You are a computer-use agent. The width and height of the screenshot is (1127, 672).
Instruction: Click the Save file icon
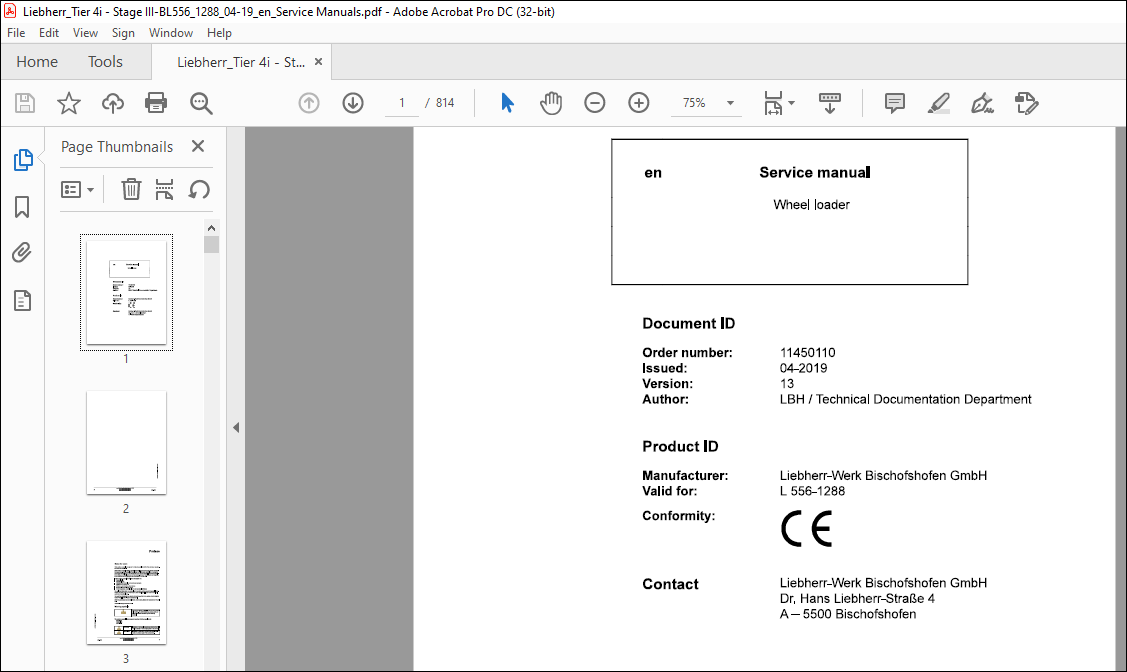pos(25,103)
